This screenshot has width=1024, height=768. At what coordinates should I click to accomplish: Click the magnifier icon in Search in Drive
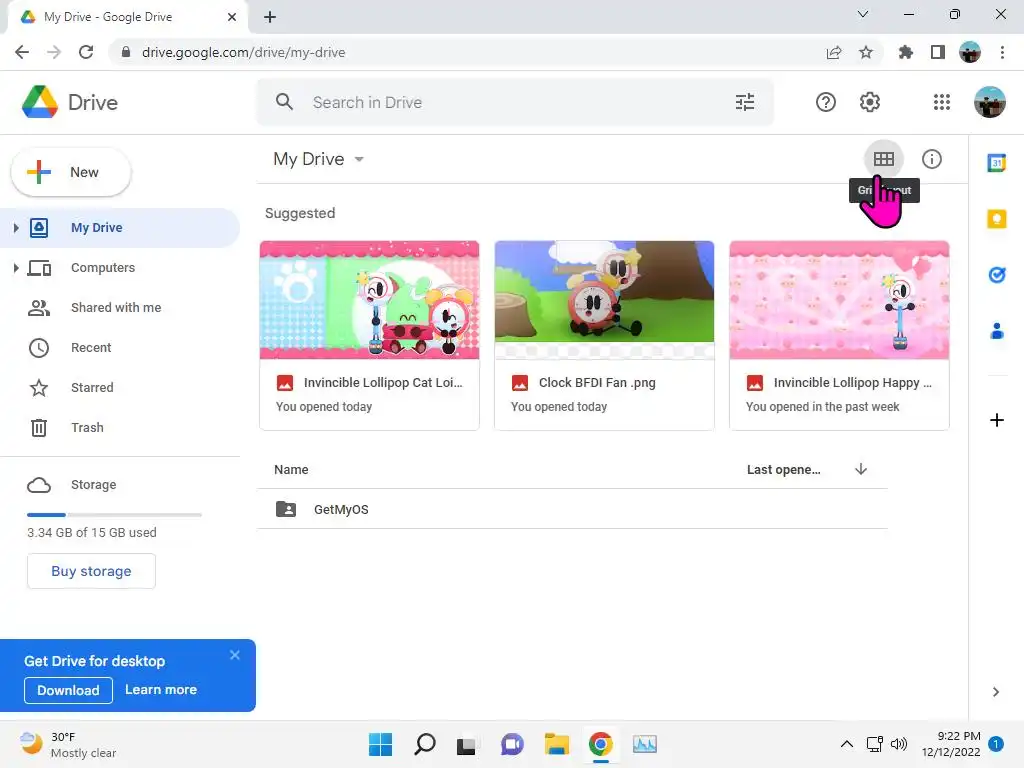pyautogui.click(x=284, y=102)
